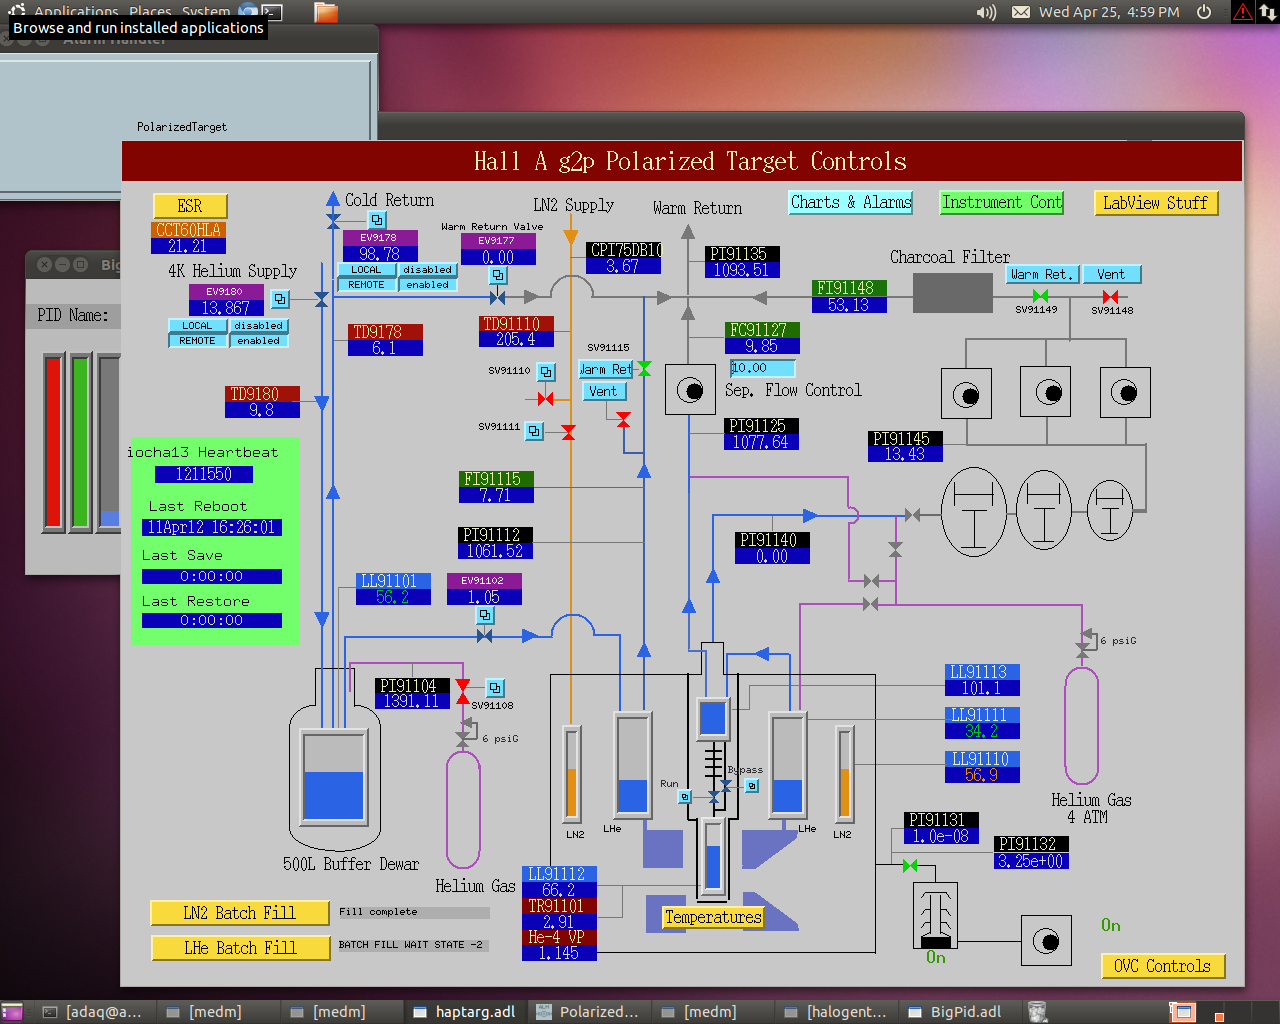Switch to BigPid.adl taskbar window
This screenshot has width=1280, height=1024.
tap(957, 1012)
